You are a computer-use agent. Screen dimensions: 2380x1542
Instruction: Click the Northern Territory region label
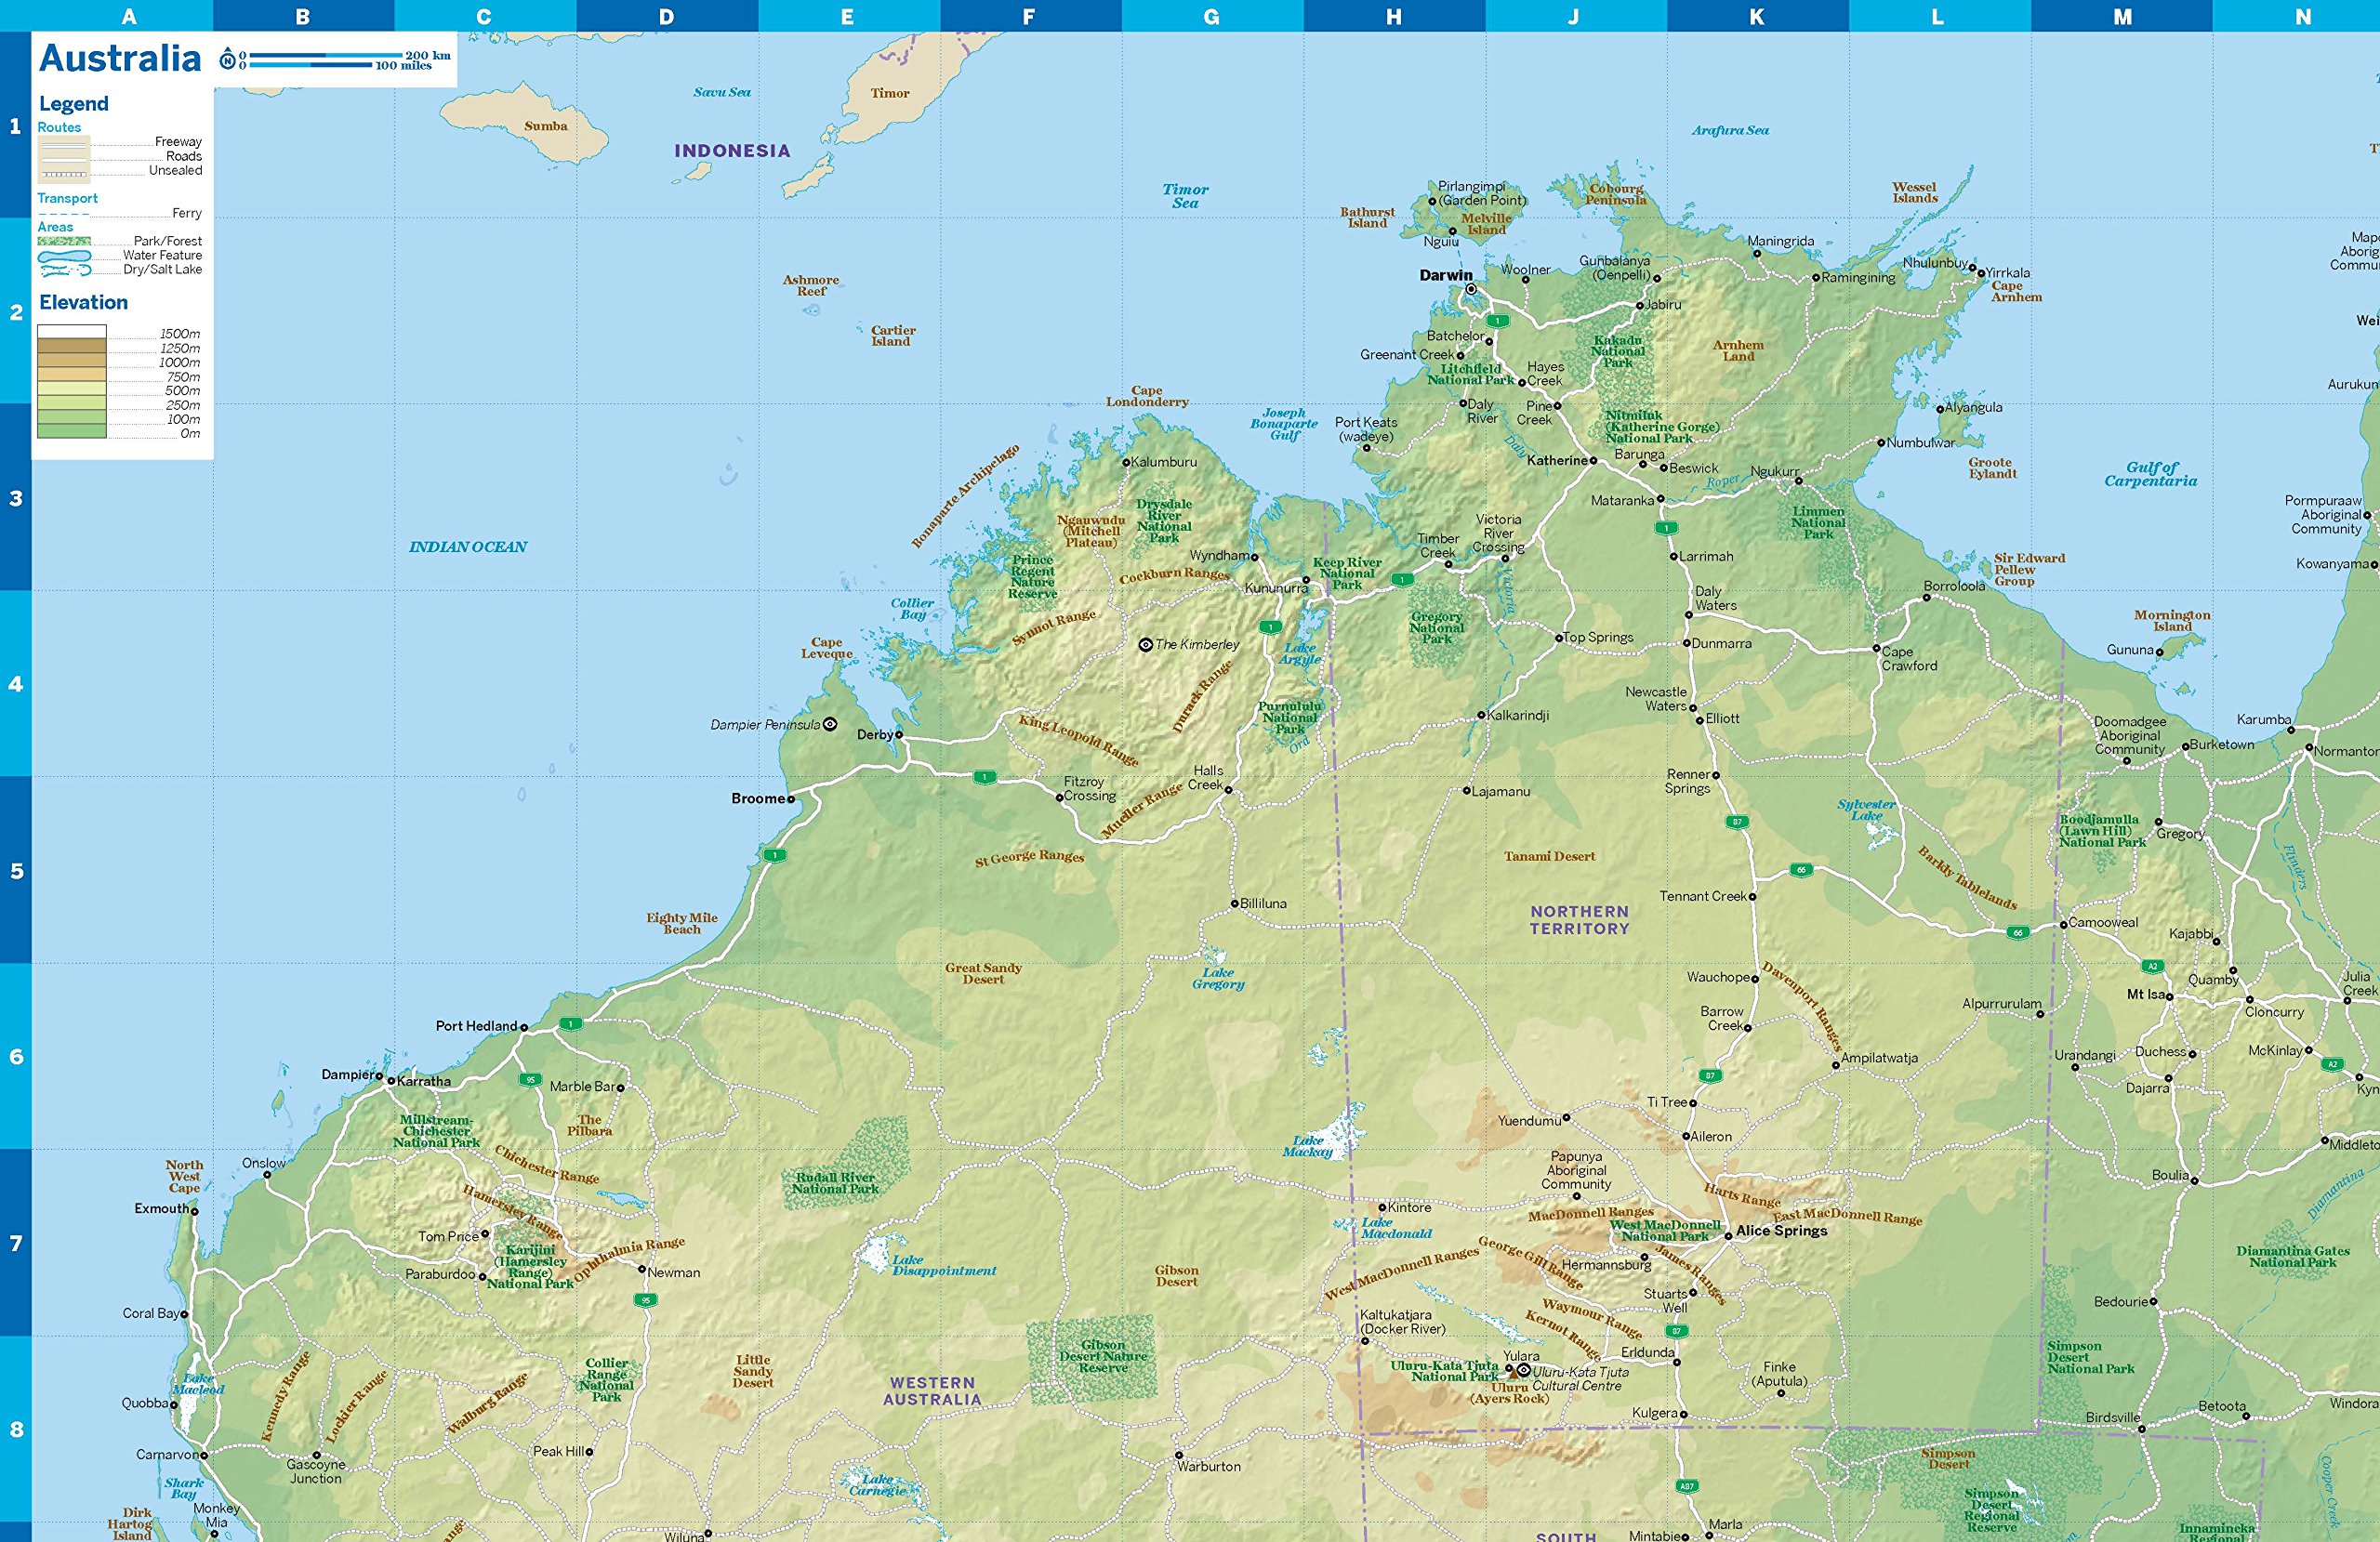click(x=1579, y=920)
